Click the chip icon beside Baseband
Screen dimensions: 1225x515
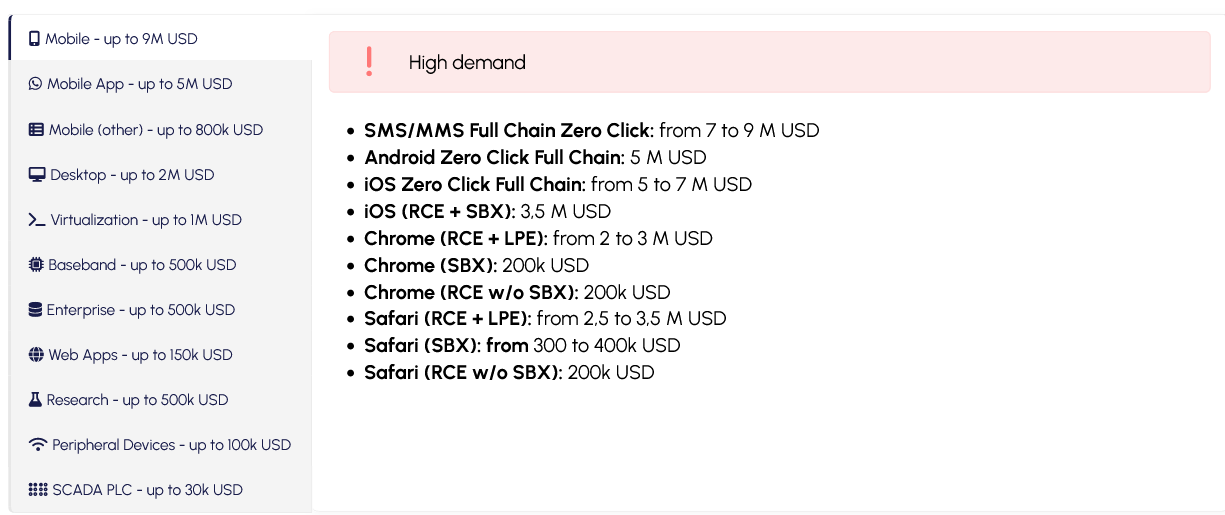[36, 265]
